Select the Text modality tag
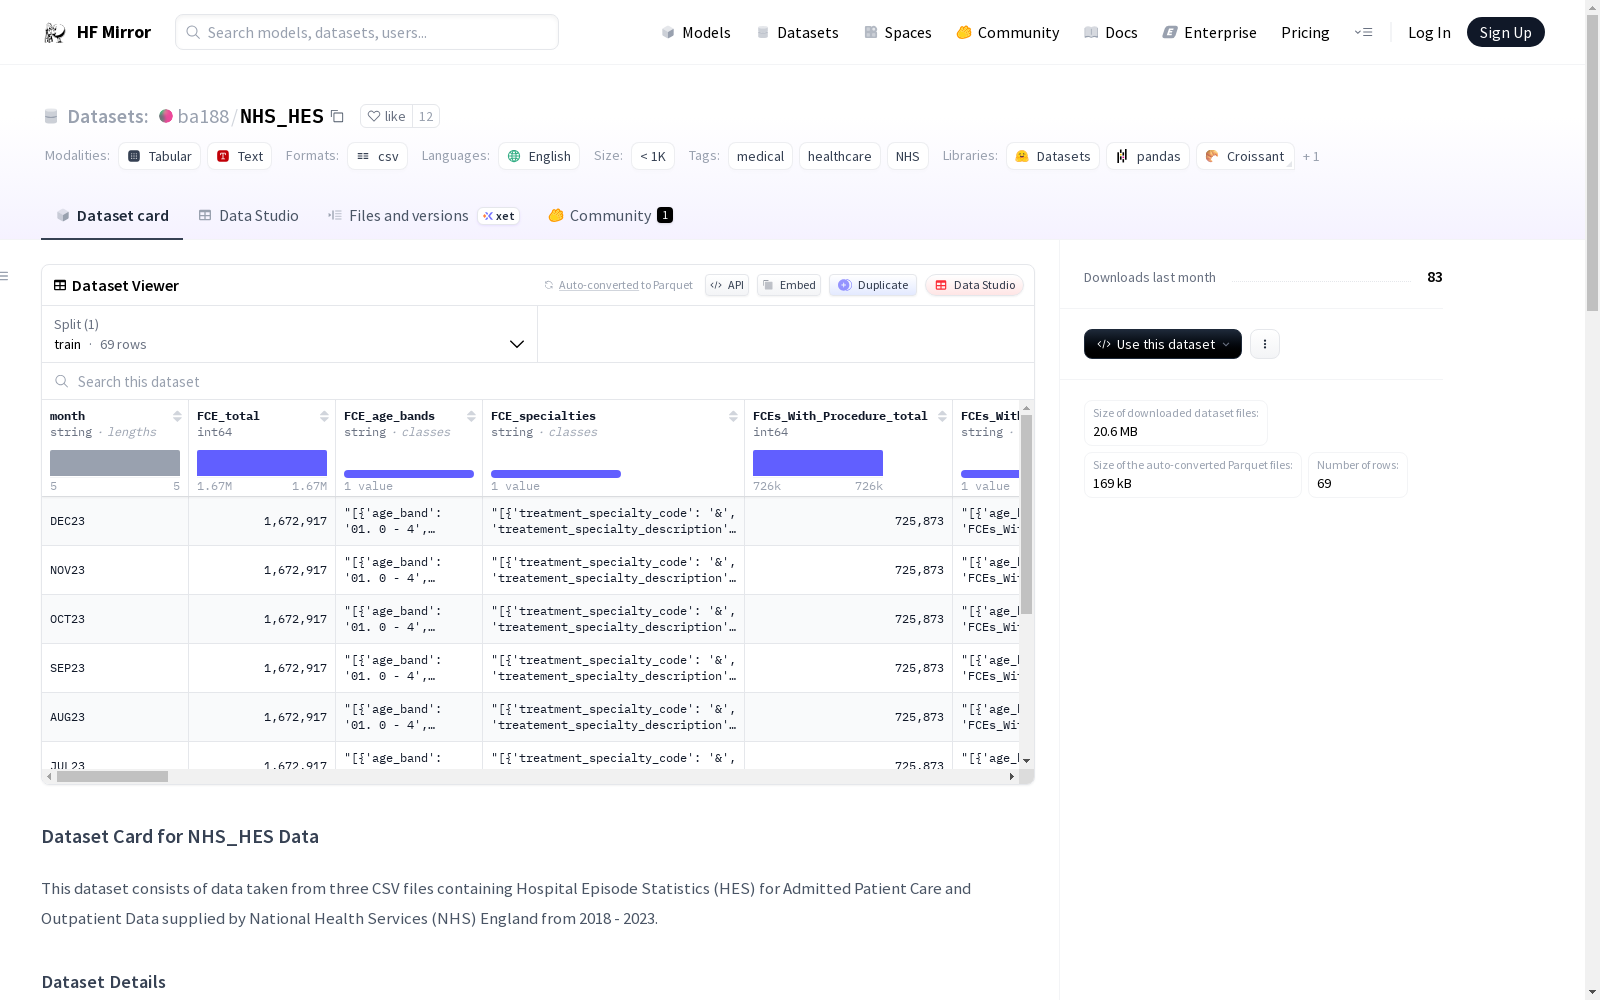The height and width of the screenshot is (1000, 1600). tap(240, 156)
